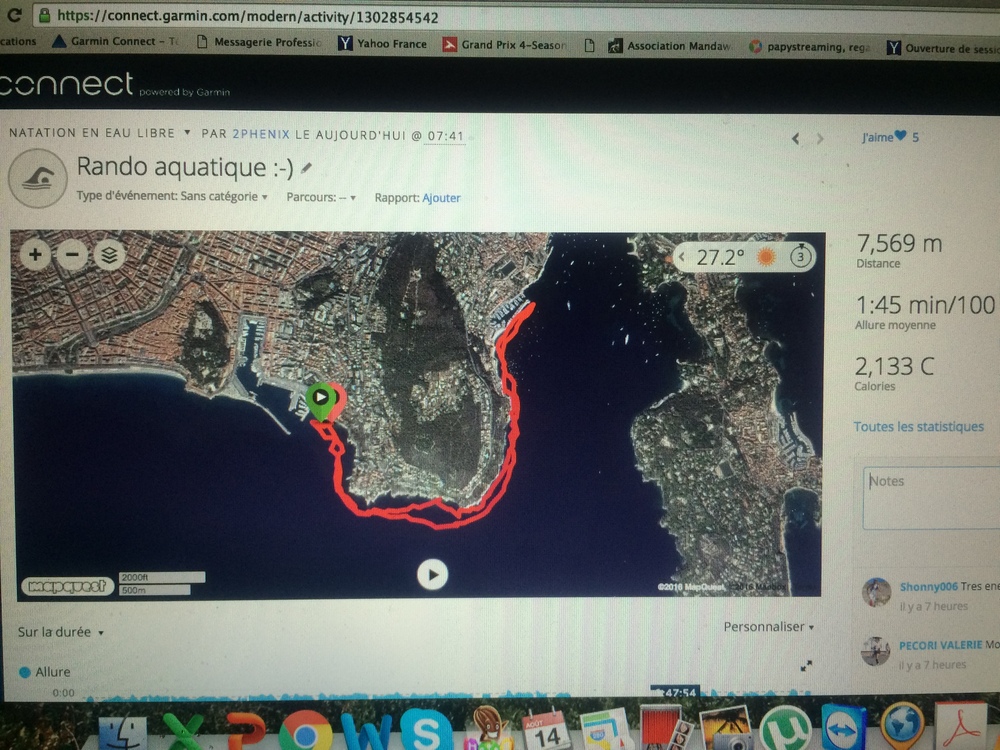The width and height of the screenshot is (1000, 750).
Task: Expand Type d'événement dropdown
Action: click(172, 196)
